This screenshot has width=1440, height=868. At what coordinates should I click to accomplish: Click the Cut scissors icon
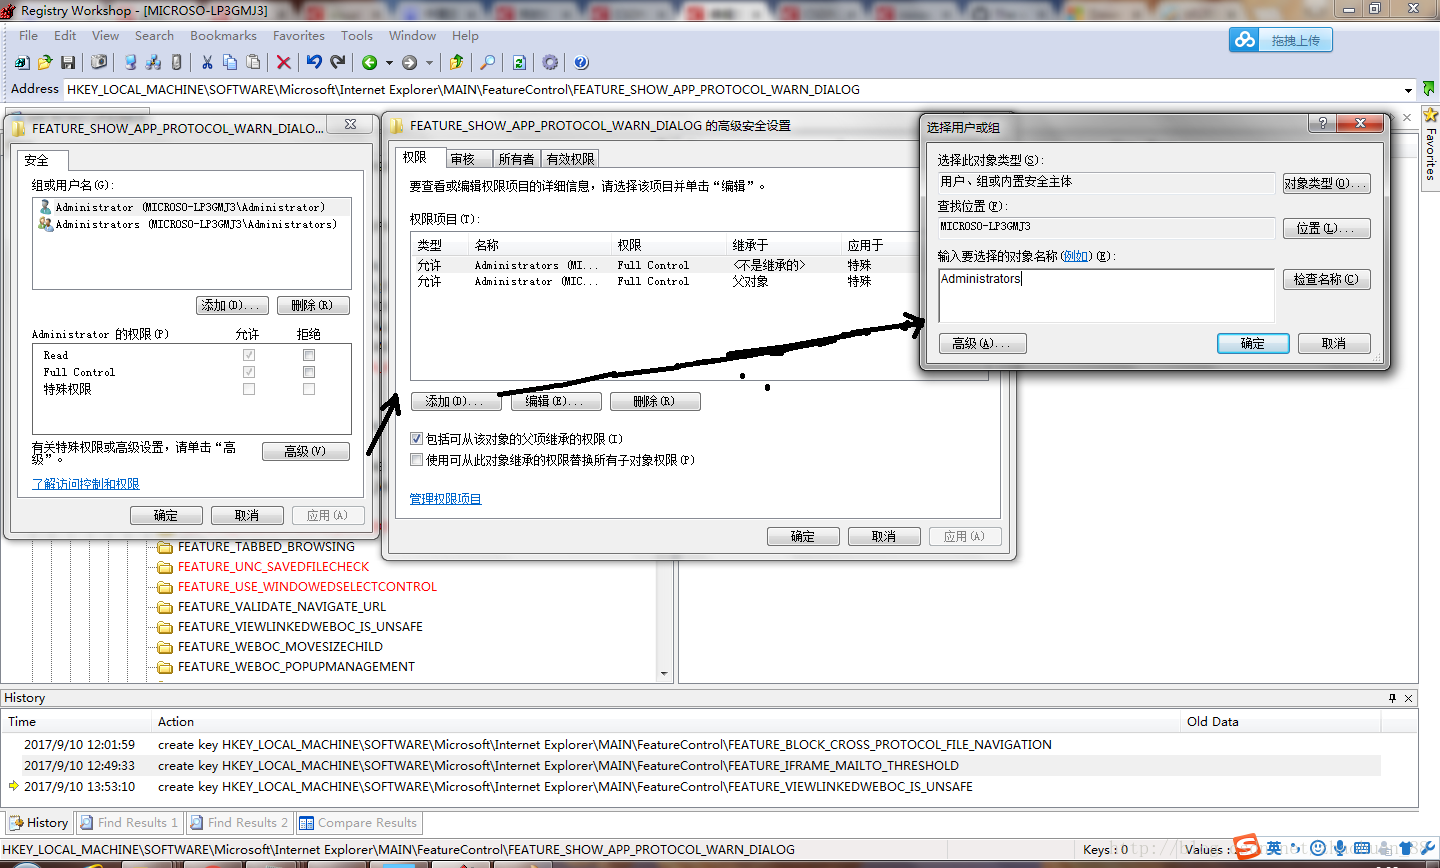[207, 63]
